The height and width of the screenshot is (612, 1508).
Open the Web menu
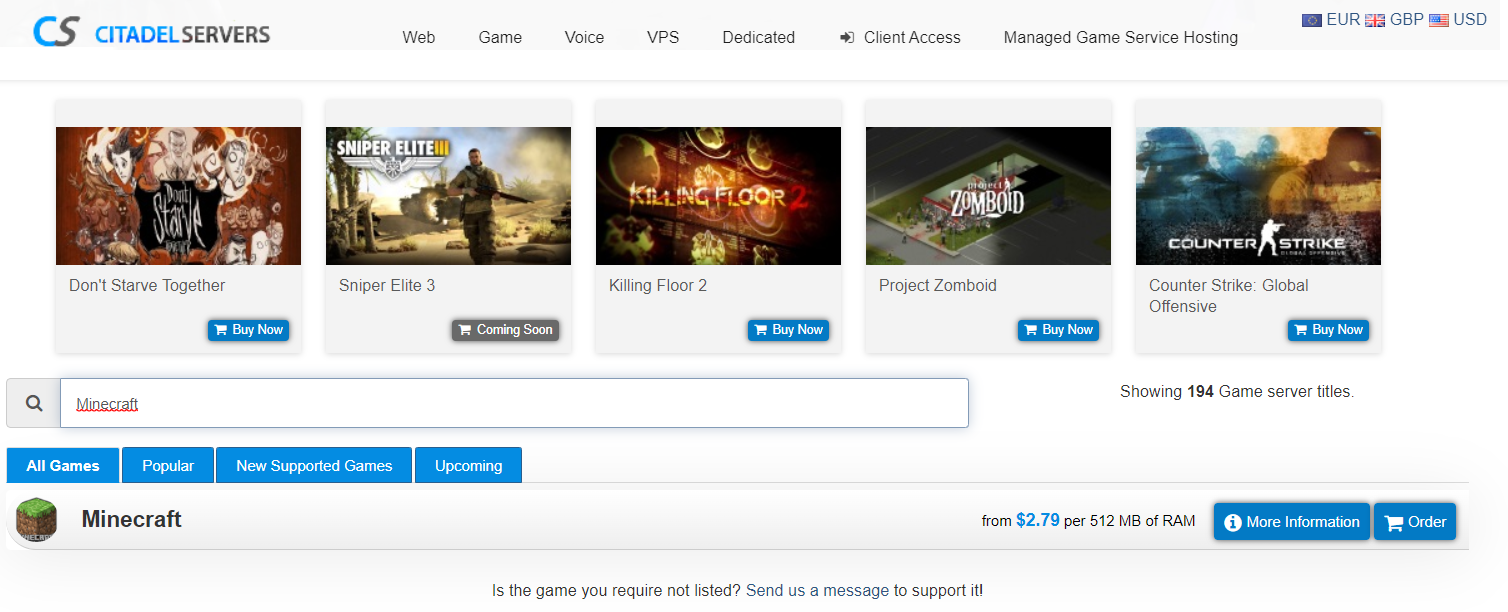click(419, 37)
